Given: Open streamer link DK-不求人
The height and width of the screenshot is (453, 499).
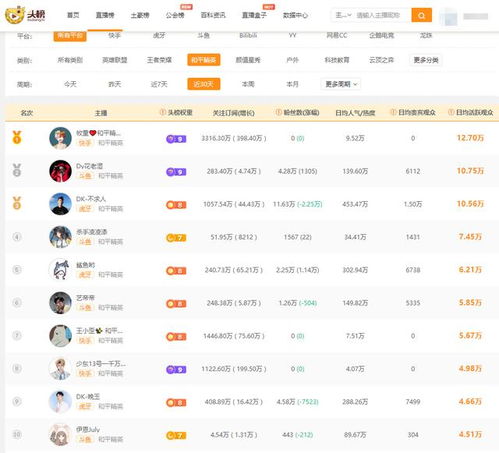Looking at the screenshot, I should coord(91,199).
